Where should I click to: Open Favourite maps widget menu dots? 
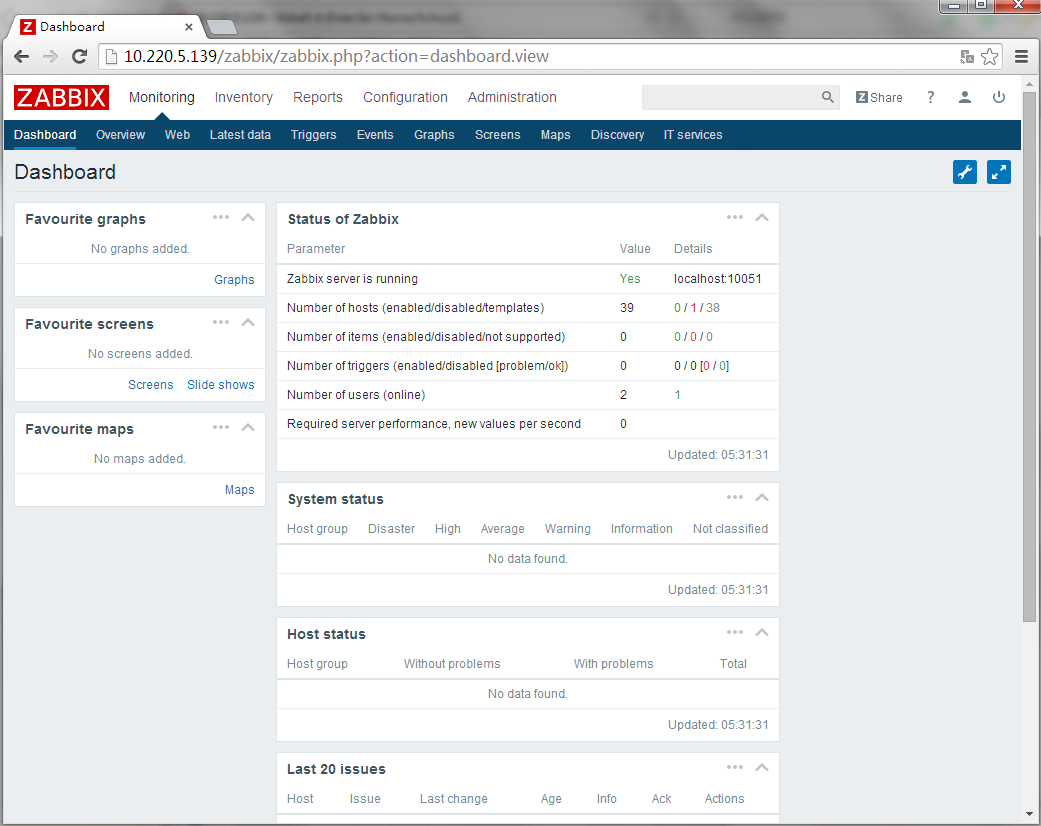(221, 427)
